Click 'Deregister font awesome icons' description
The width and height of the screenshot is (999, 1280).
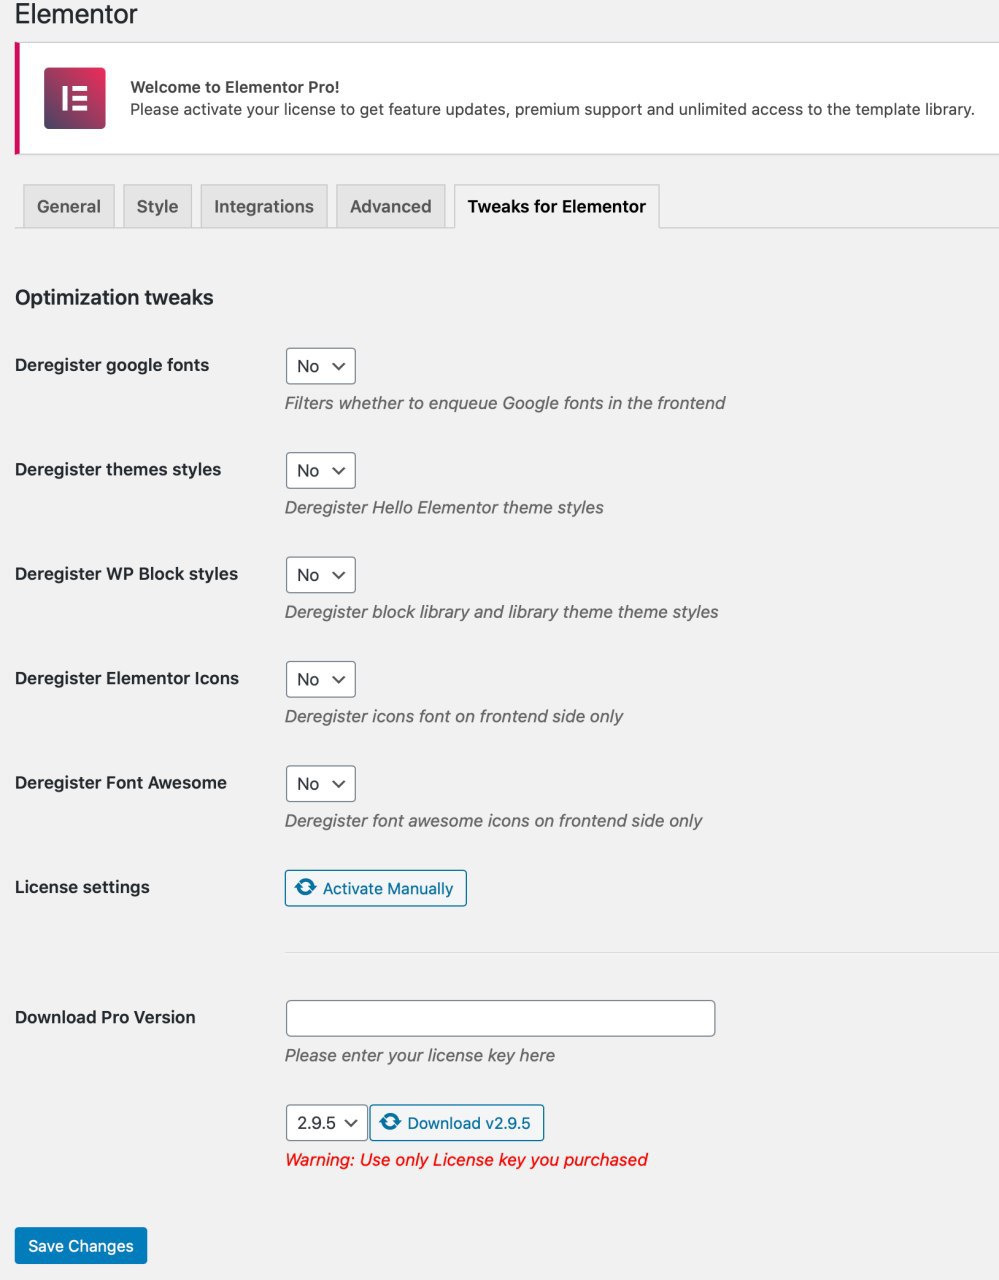pyautogui.click(x=494, y=821)
